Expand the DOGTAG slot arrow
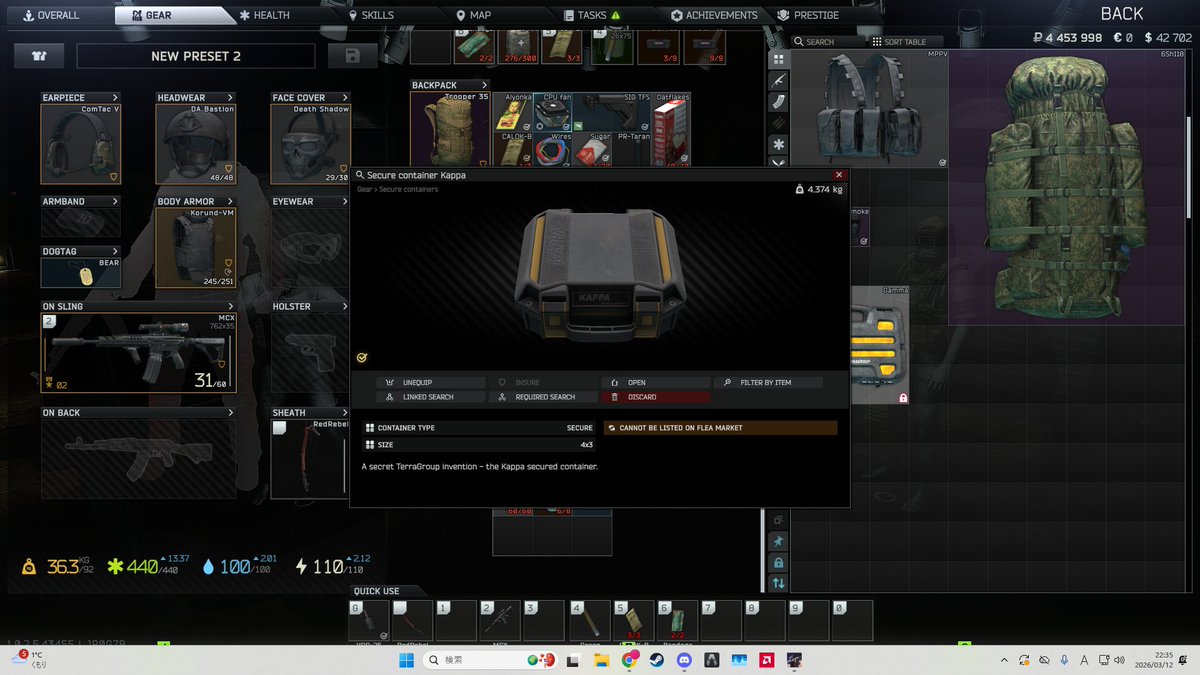1200x675 pixels. tap(115, 251)
